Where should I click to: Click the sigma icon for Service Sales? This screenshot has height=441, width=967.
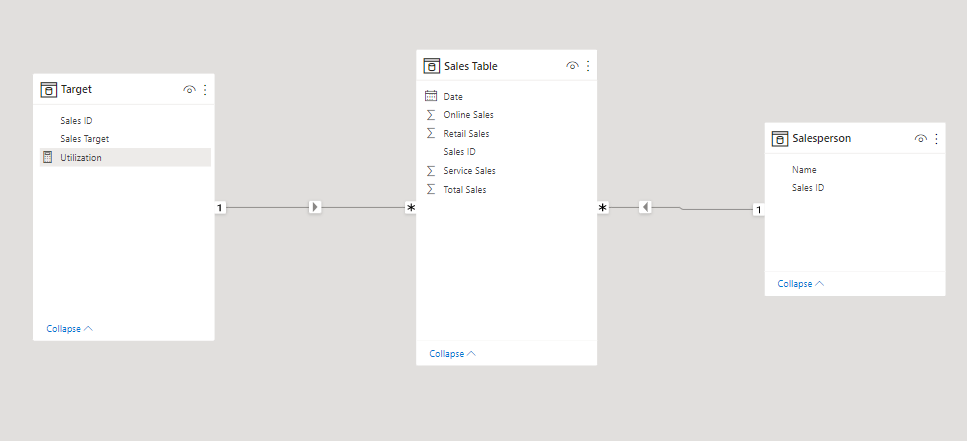(x=430, y=171)
